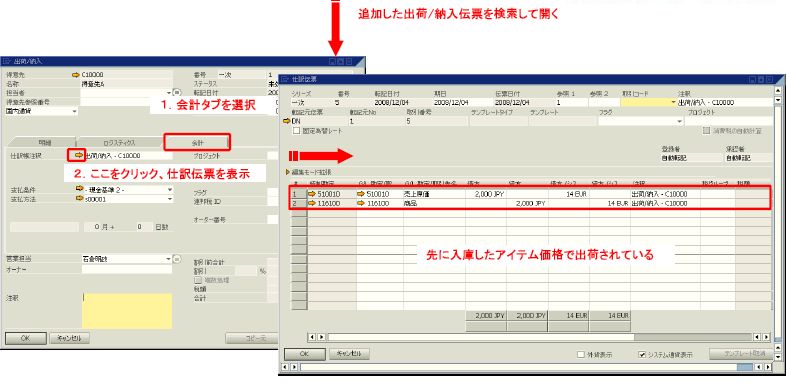Open the sales employee dropdown
Viewport: 787px width, 384px height.
tap(169, 259)
